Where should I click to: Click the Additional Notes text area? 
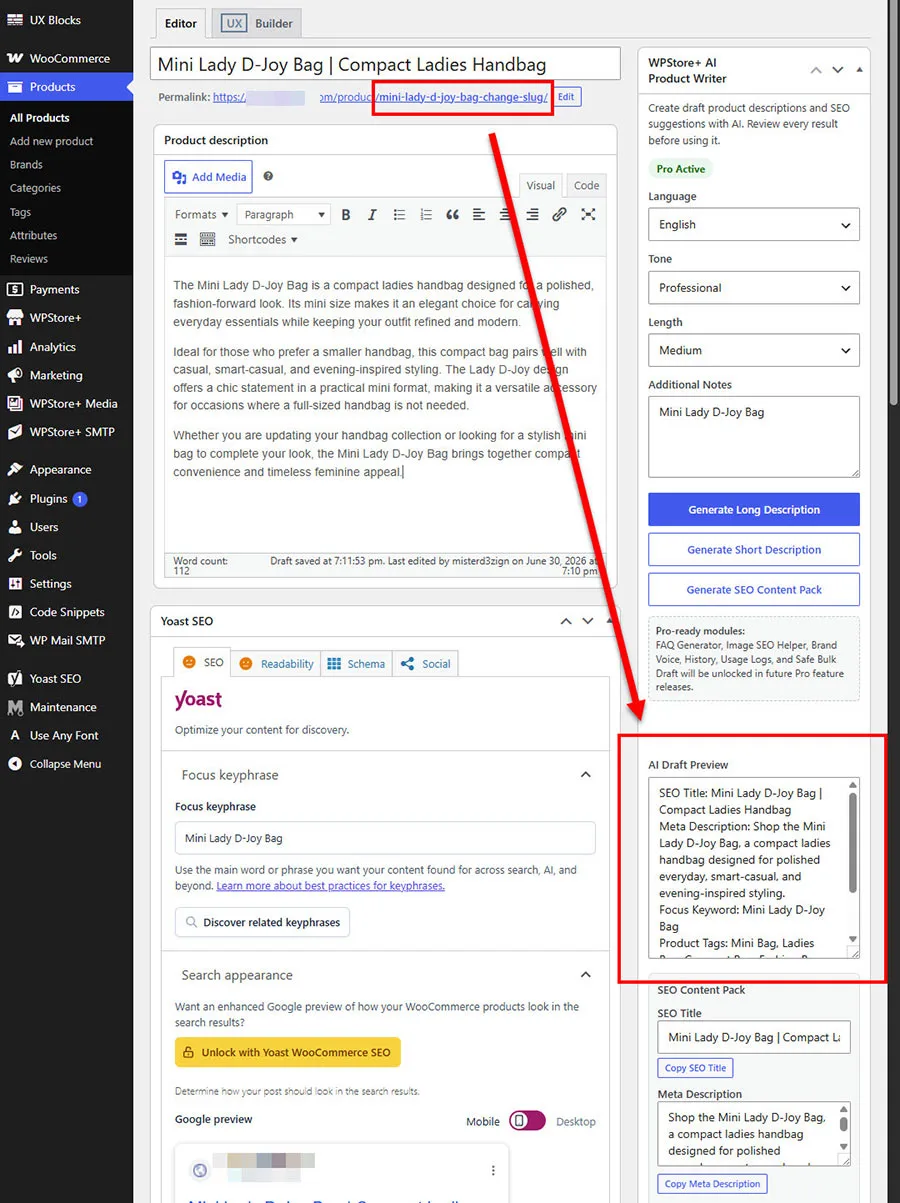754,437
